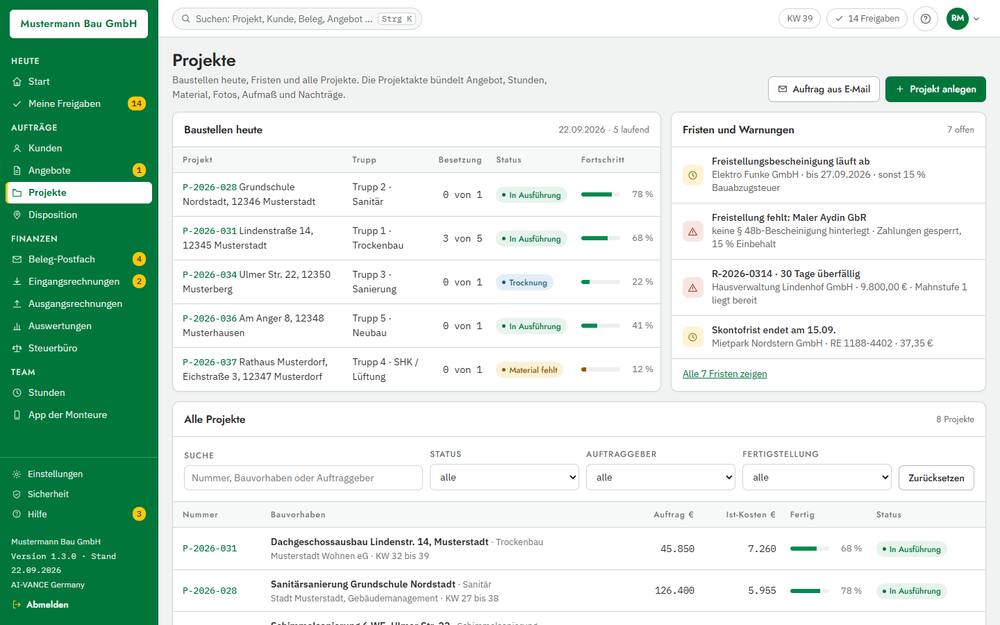Open the Auftraggeber filter dropdown

(661, 478)
